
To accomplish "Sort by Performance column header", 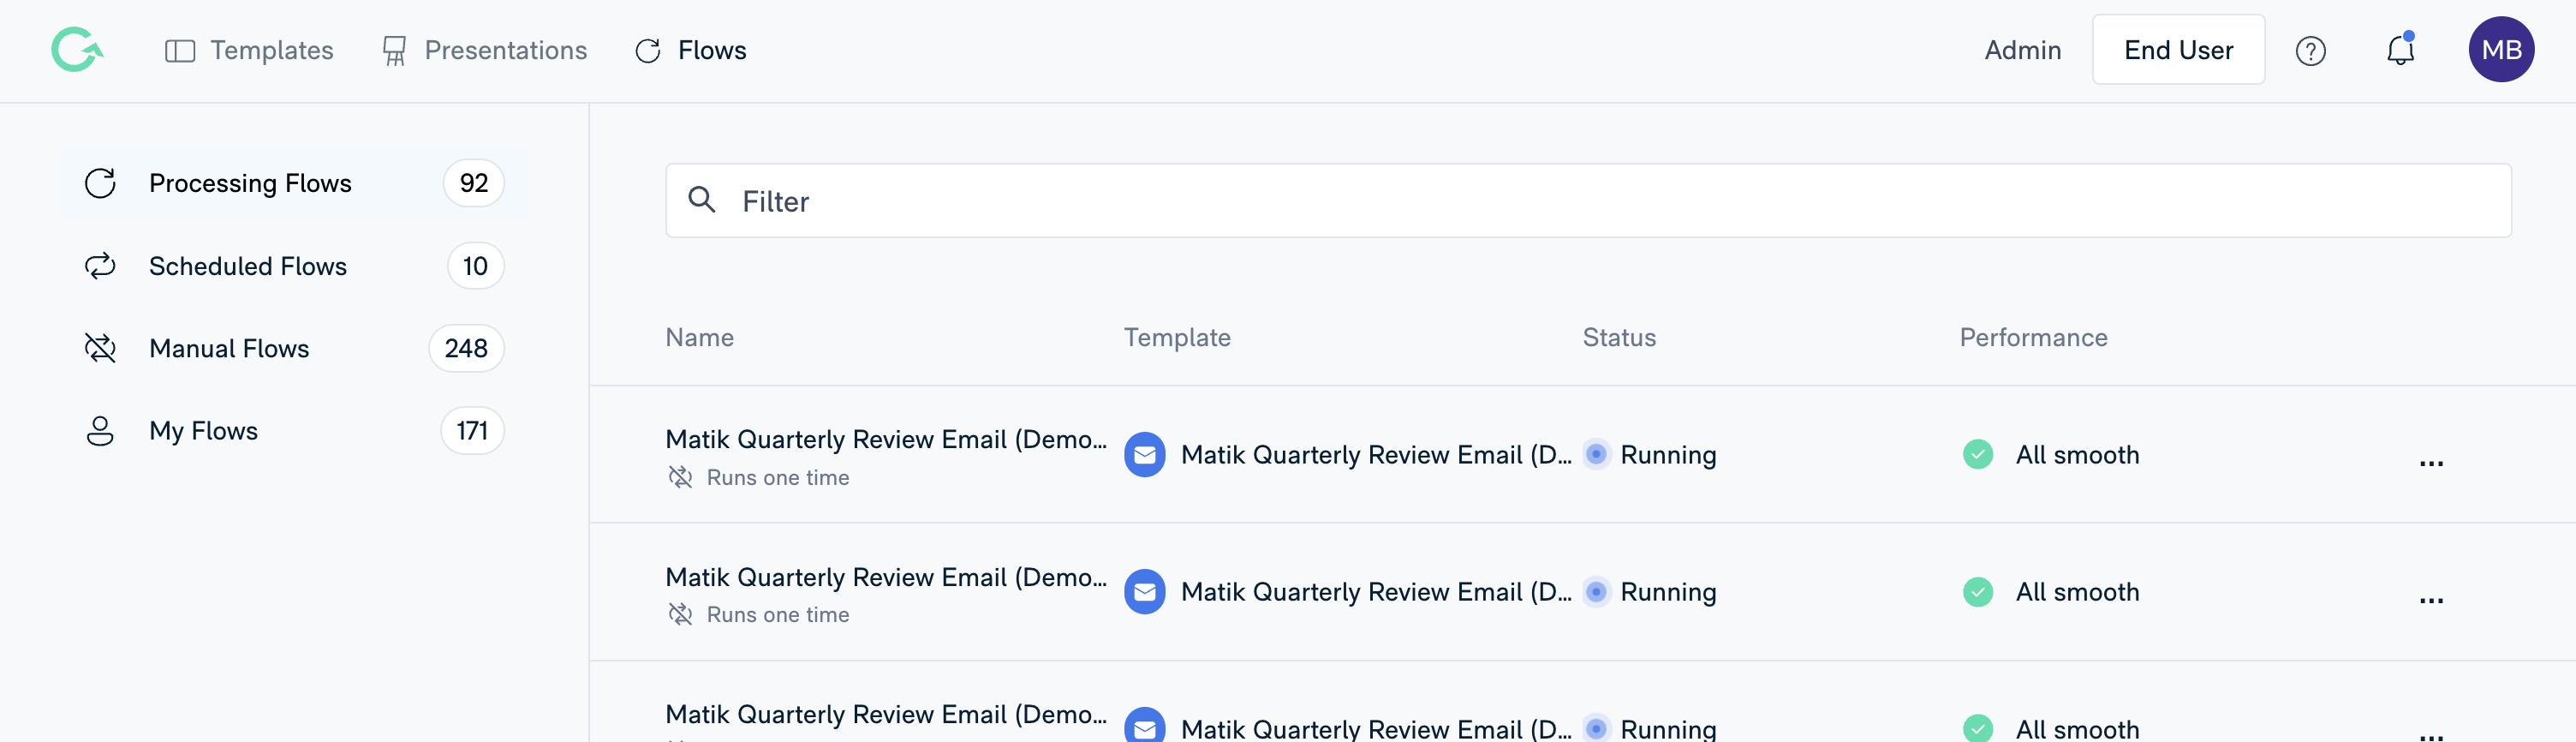I will [x=2033, y=338].
